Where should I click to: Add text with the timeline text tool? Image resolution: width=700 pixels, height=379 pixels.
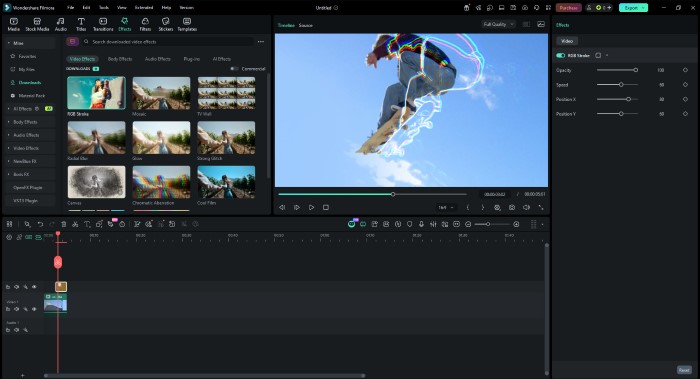coord(87,224)
